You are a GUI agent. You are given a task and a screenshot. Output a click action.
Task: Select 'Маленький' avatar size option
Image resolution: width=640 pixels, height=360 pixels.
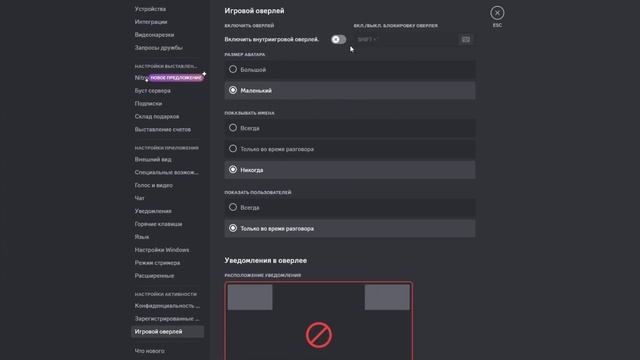pos(350,90)
